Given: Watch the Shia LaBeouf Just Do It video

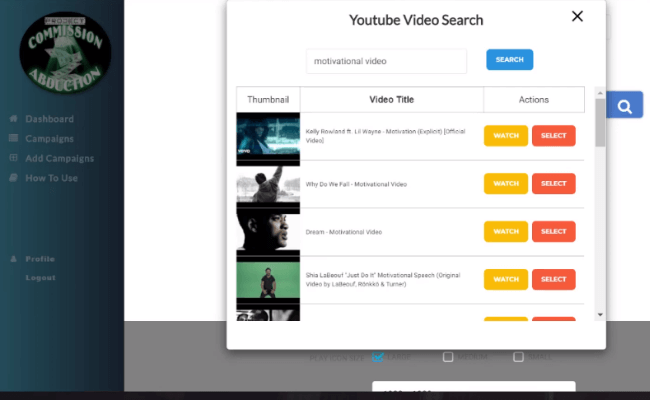Looking at the screenshot, I should [x=506, y=279].
